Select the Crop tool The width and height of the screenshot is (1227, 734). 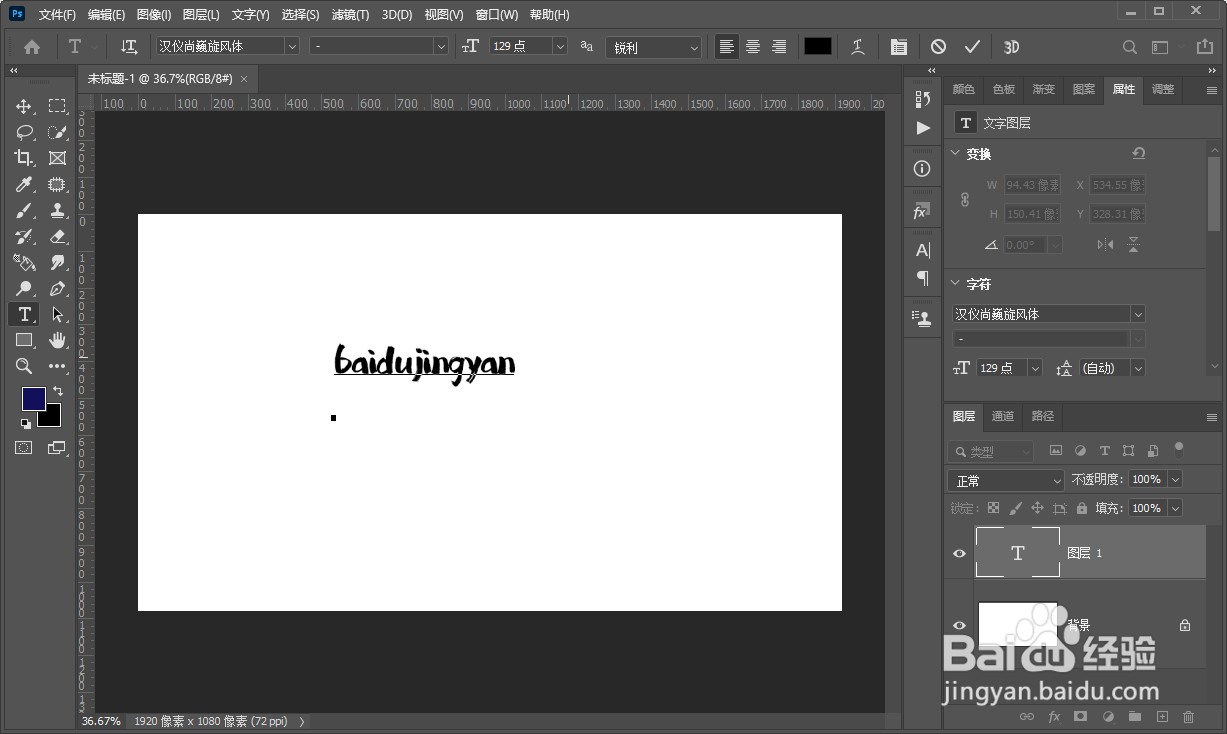tap(24, 158)
